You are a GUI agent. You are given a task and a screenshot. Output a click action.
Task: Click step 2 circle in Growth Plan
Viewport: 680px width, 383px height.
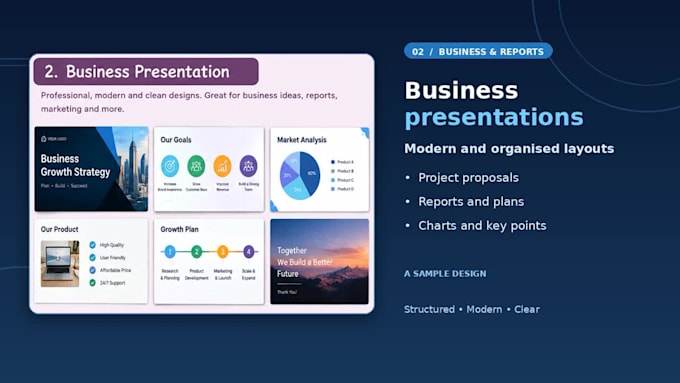click(x=196, y=252)
